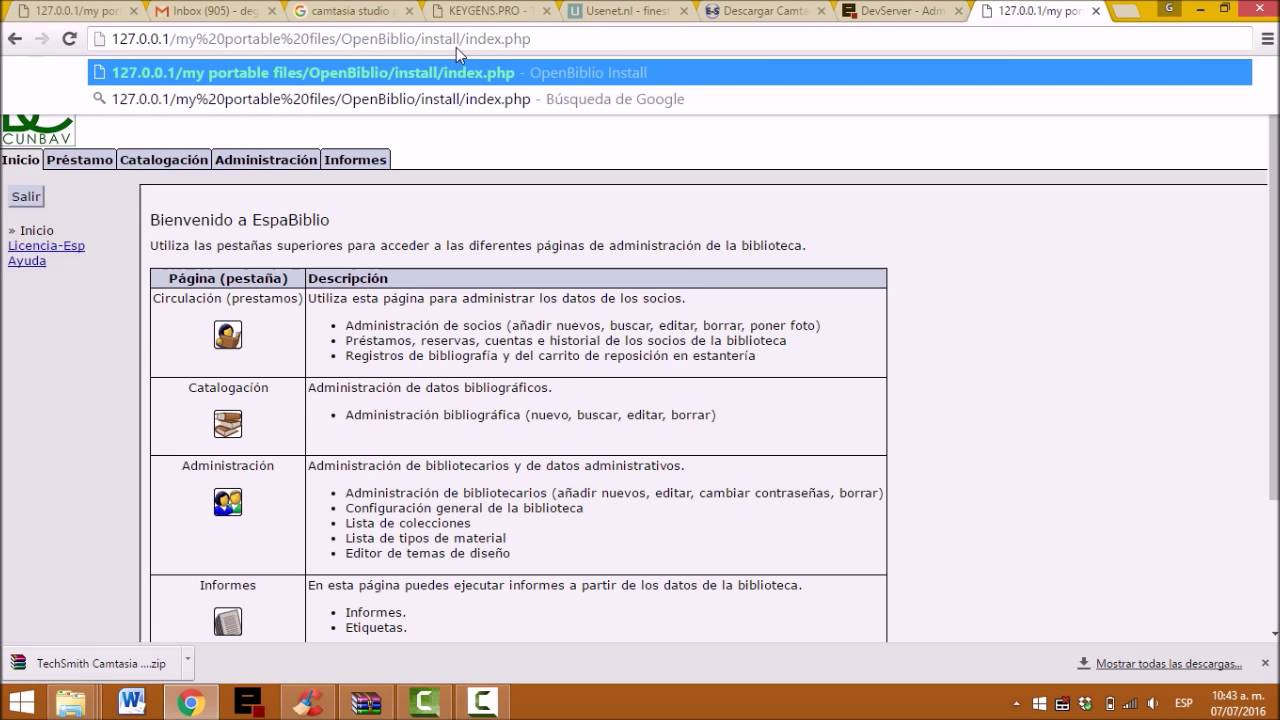Open the taskbar clock and date

click(1238, 702)
